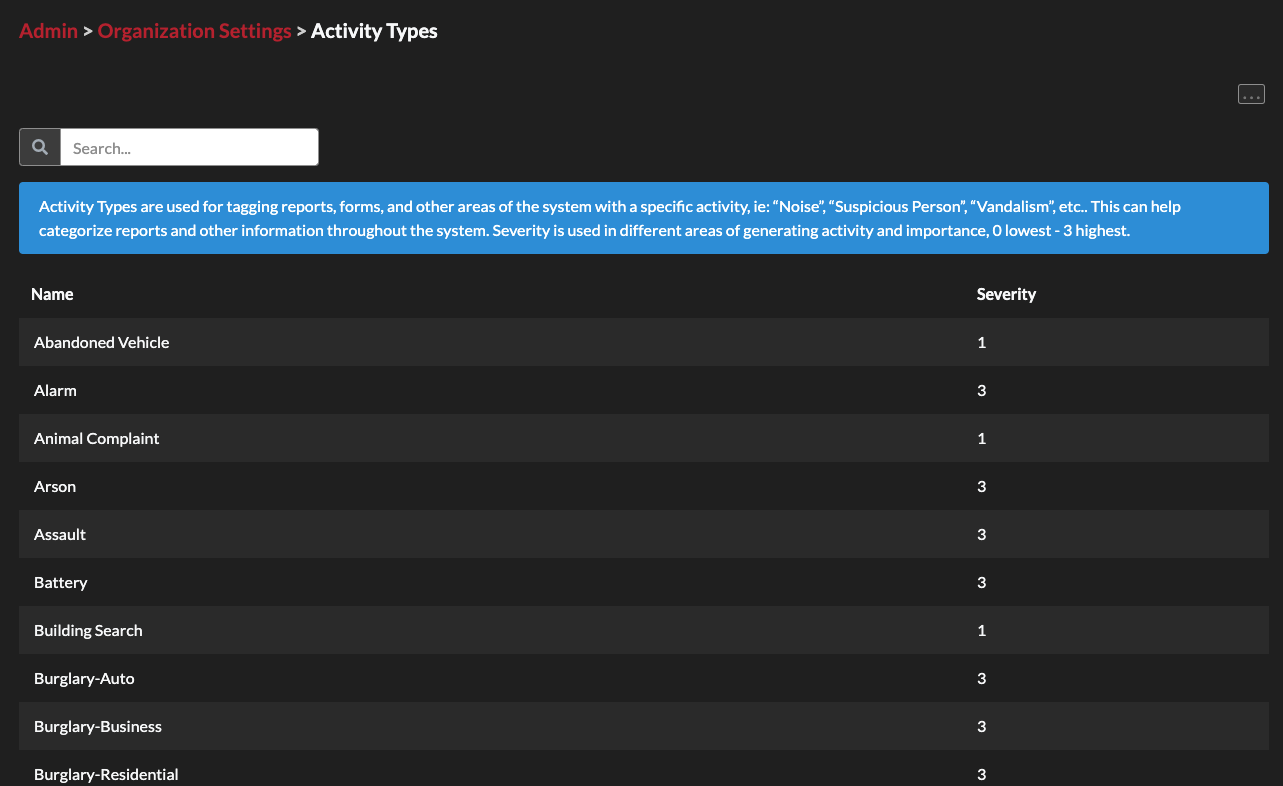Open the Assault activity type
This screenshot has height=786, width=1283.
click(x=60, y=534)
